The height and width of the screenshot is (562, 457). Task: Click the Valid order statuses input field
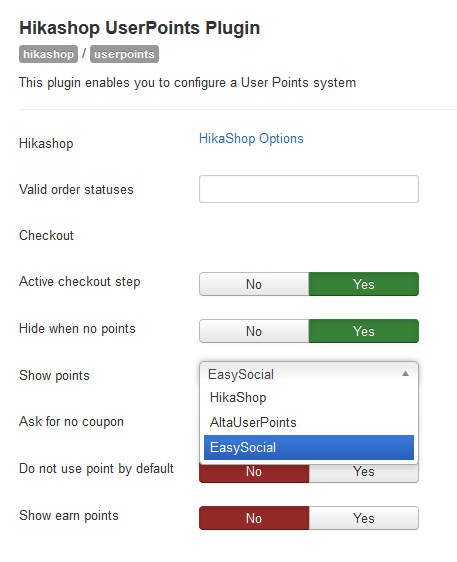(309, 189)
